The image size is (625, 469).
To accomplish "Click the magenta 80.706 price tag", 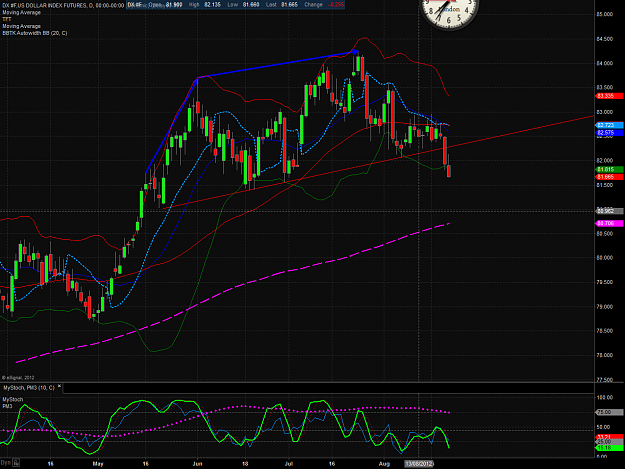I will pos(609,224).
